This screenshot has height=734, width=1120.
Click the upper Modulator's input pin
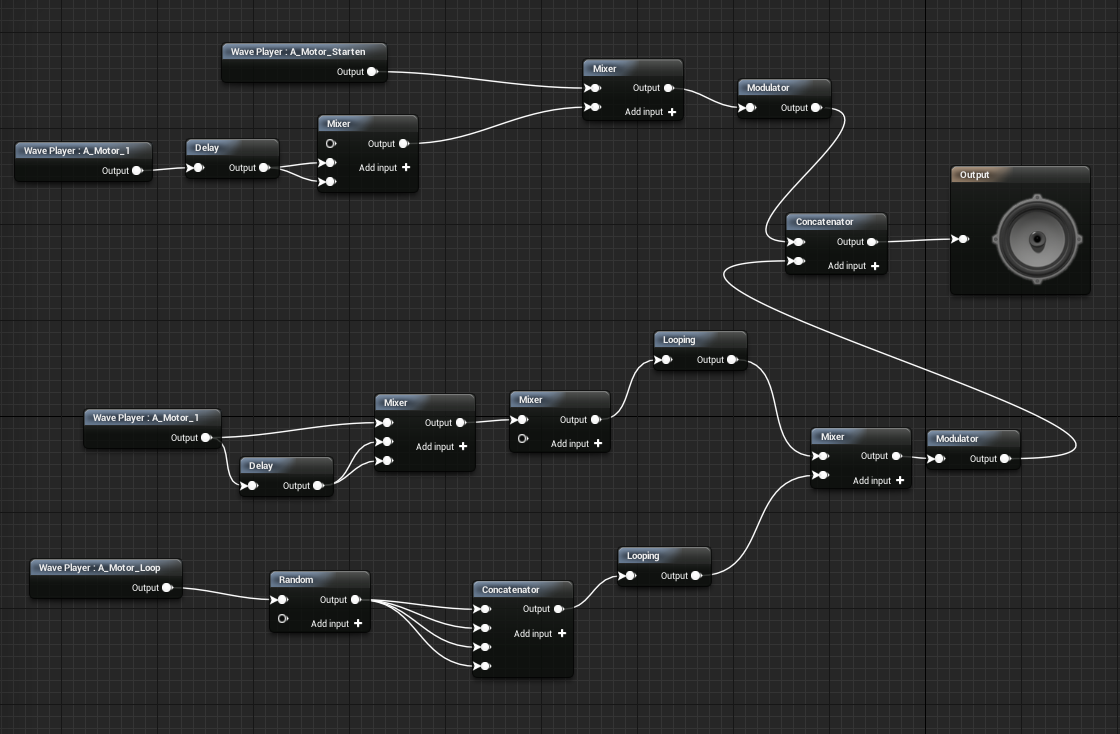click(748, 108)
